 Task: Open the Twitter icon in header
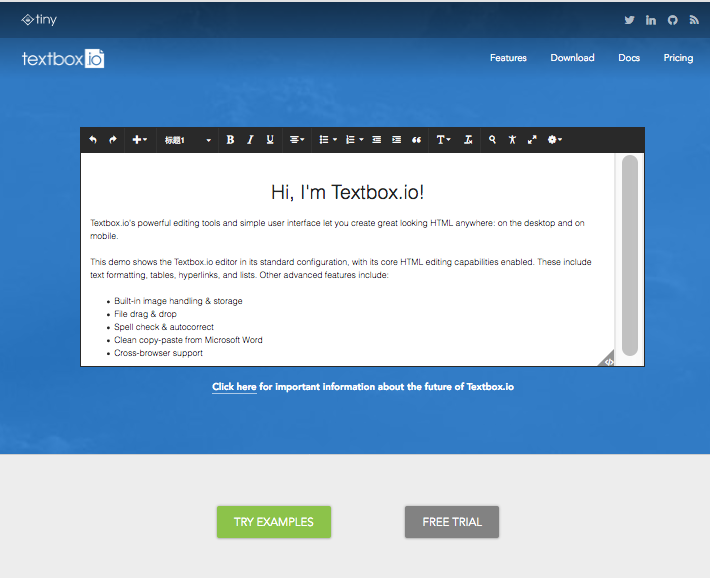tap(629, 20)
